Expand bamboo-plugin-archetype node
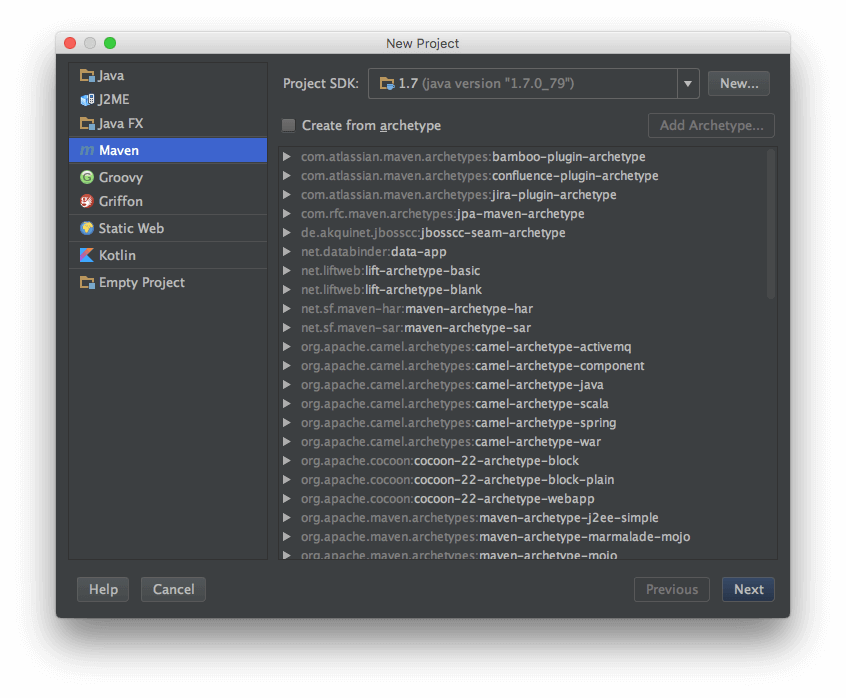The image size is (846, 698). pyautogui.click(x=287, y=156)
